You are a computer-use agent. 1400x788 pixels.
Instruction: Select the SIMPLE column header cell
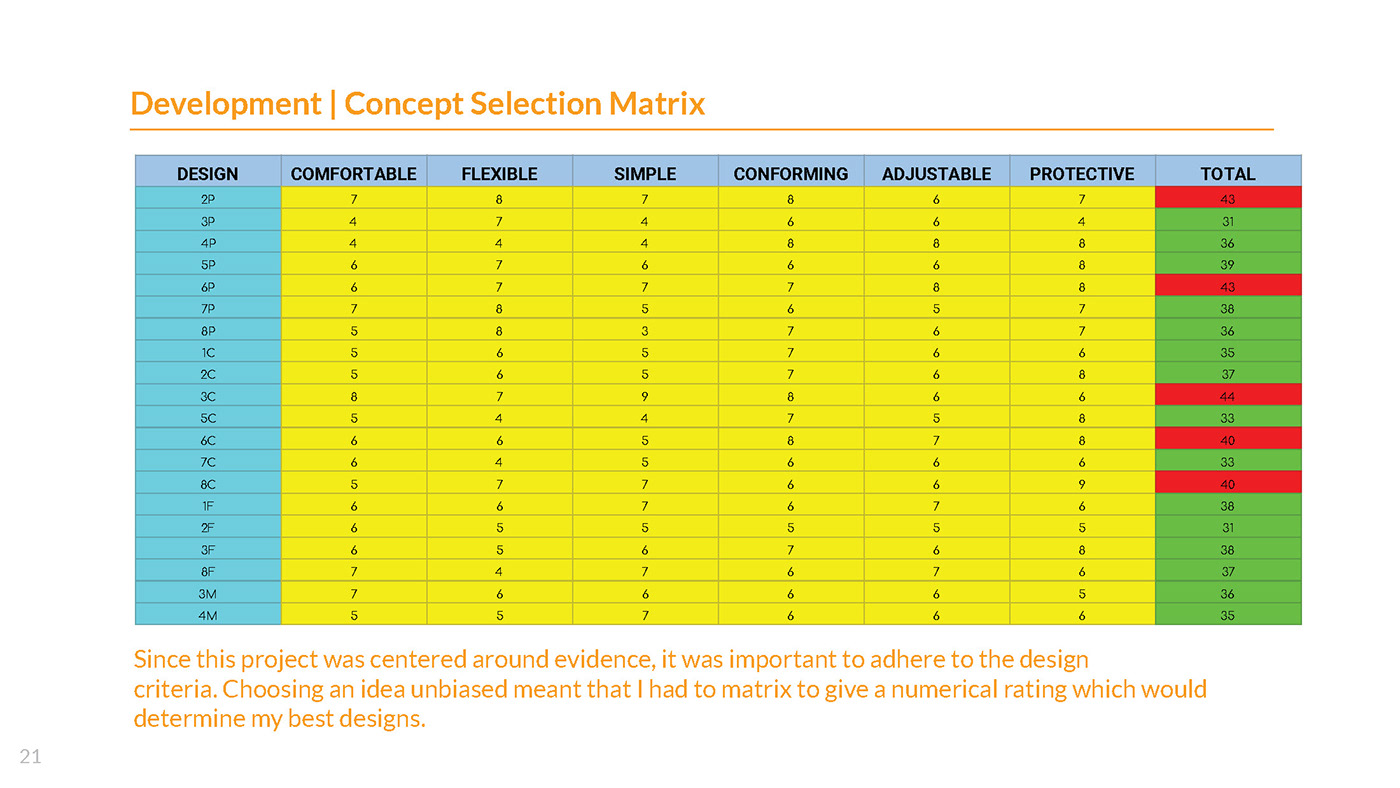click(x=645, y=173)
